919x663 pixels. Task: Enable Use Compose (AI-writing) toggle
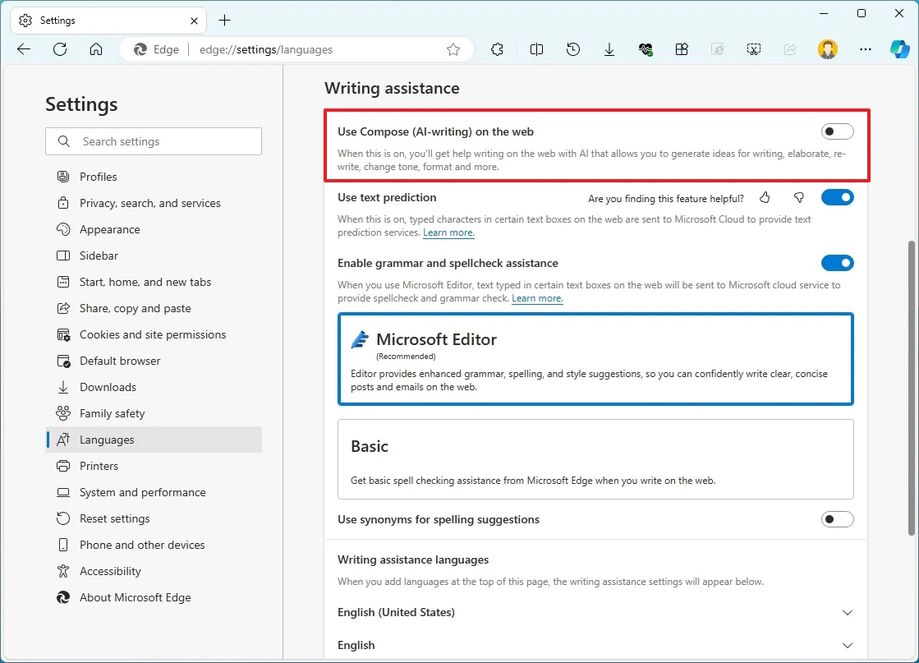point(837,132)
